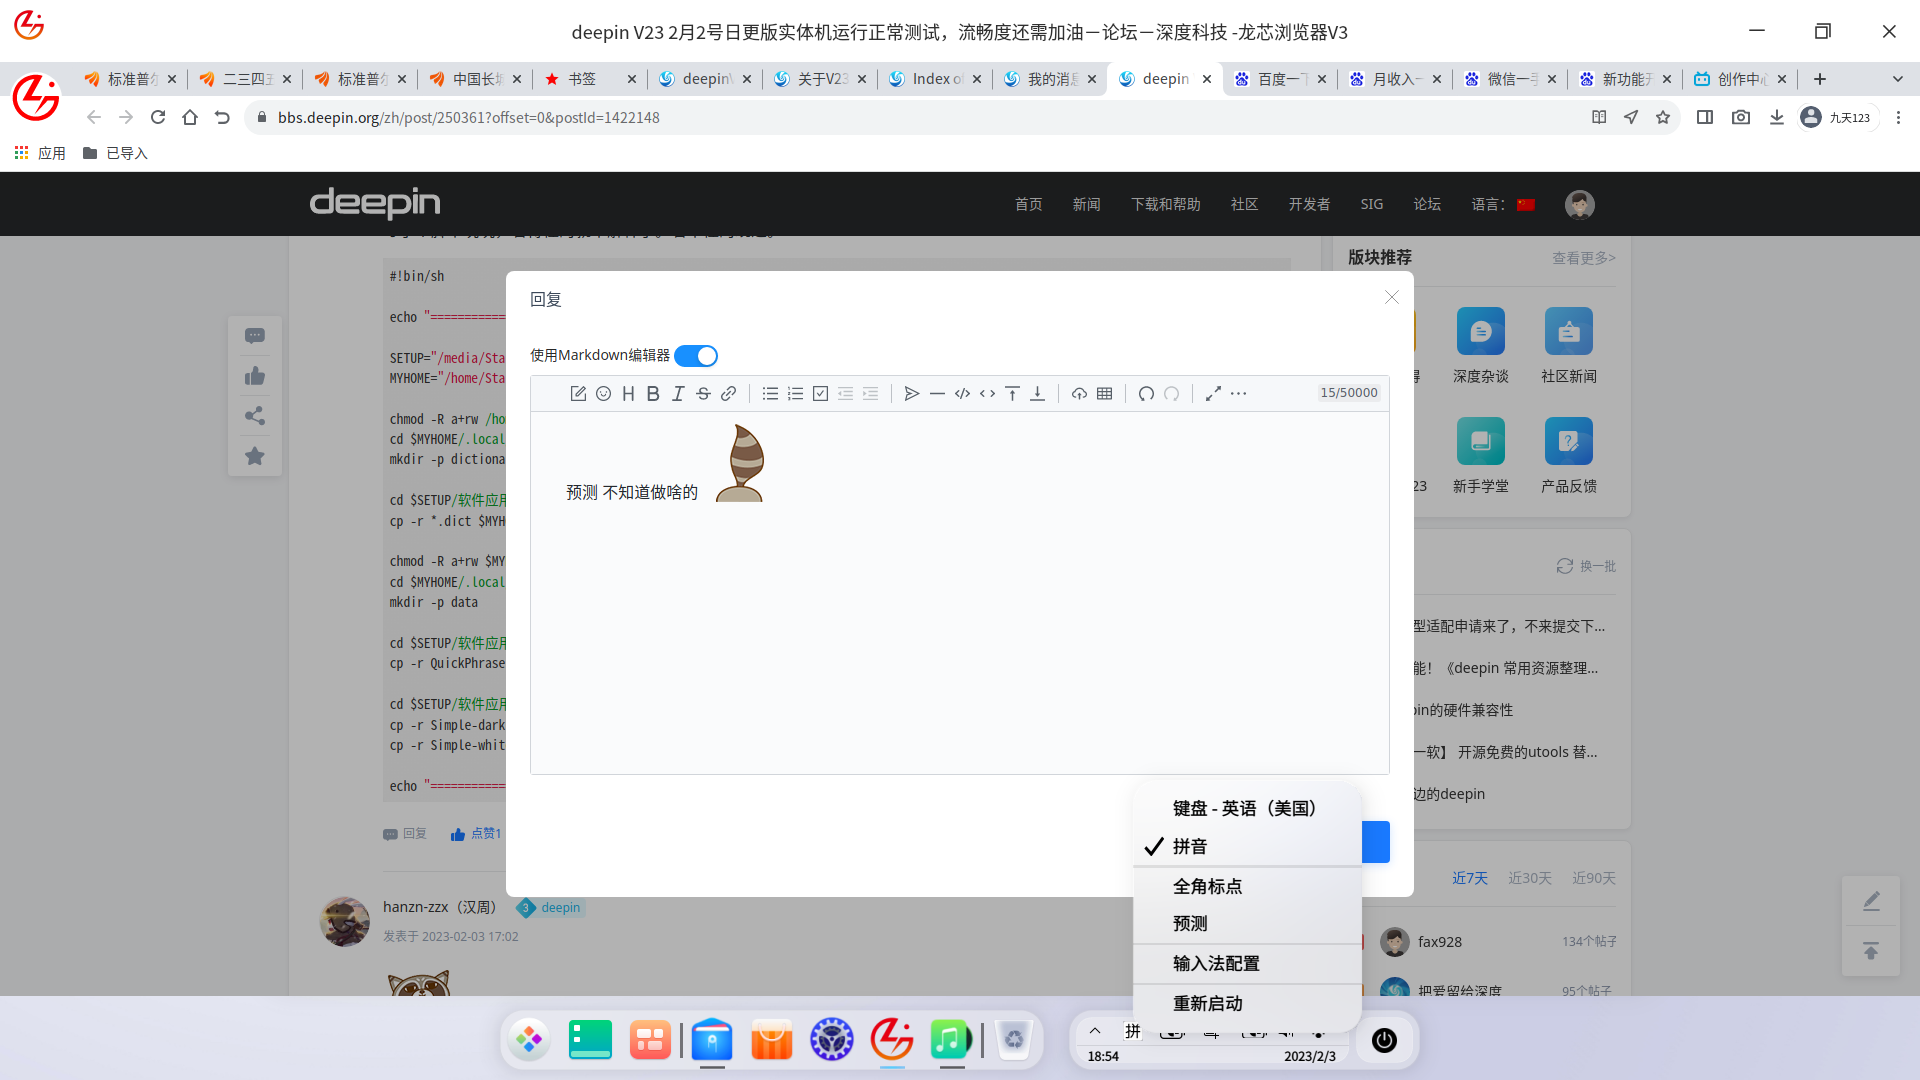
Task: Click the 论坛 navigation link
Action: point(1427,204)
